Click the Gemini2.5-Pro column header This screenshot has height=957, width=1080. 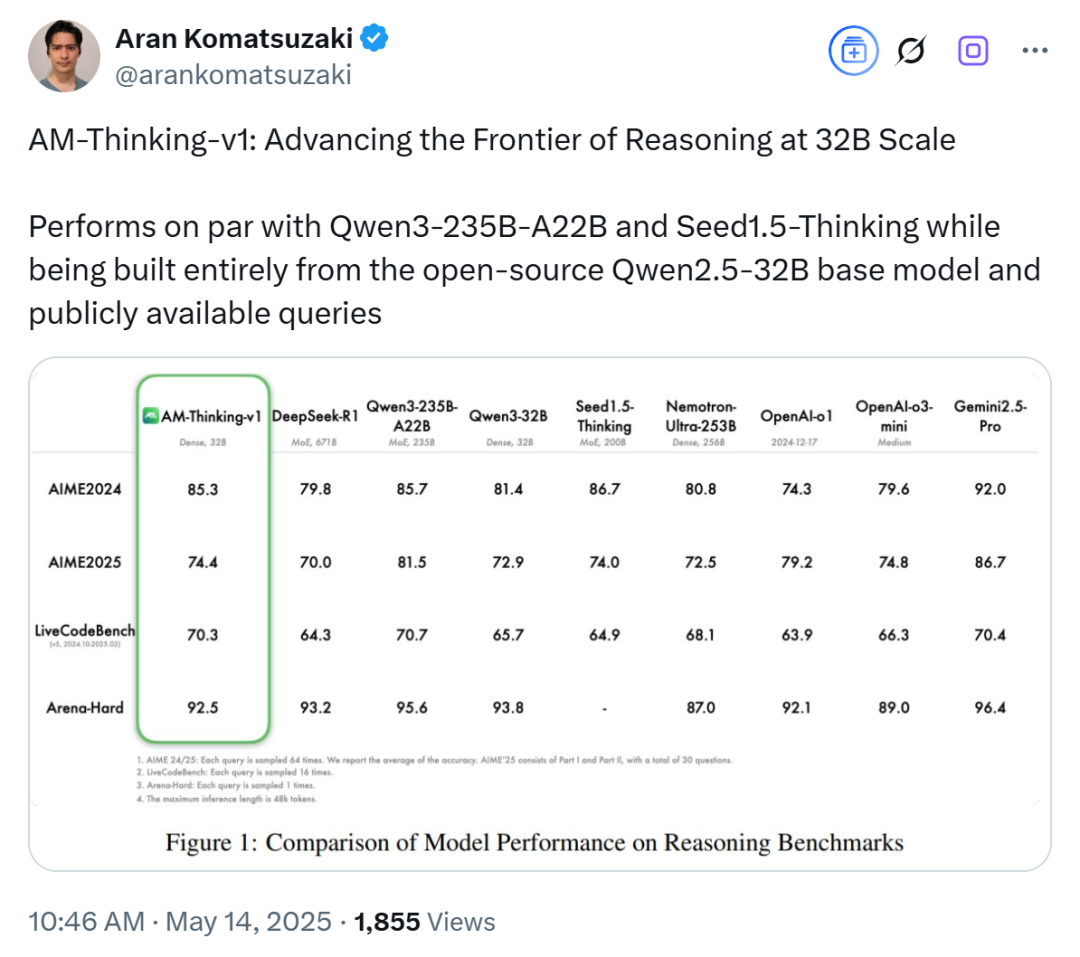pos(990,416)
